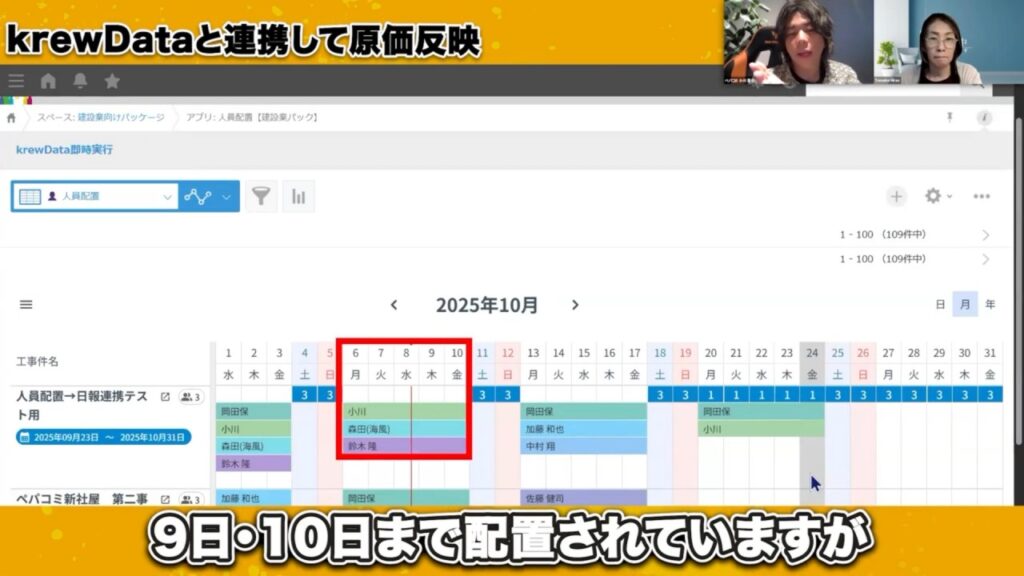Click the pin icon near the top right
This screenshot has height=576, width=1024.
[950, 116]
